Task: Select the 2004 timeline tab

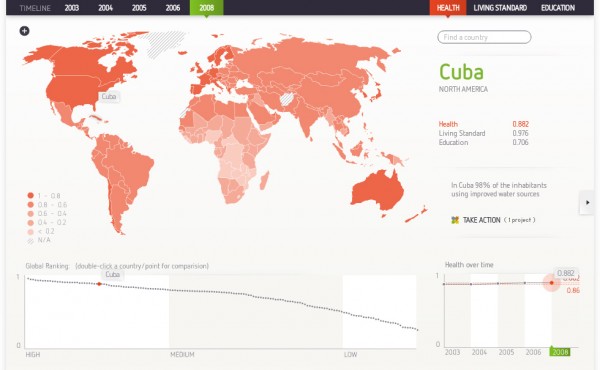Action: [105, 8]
